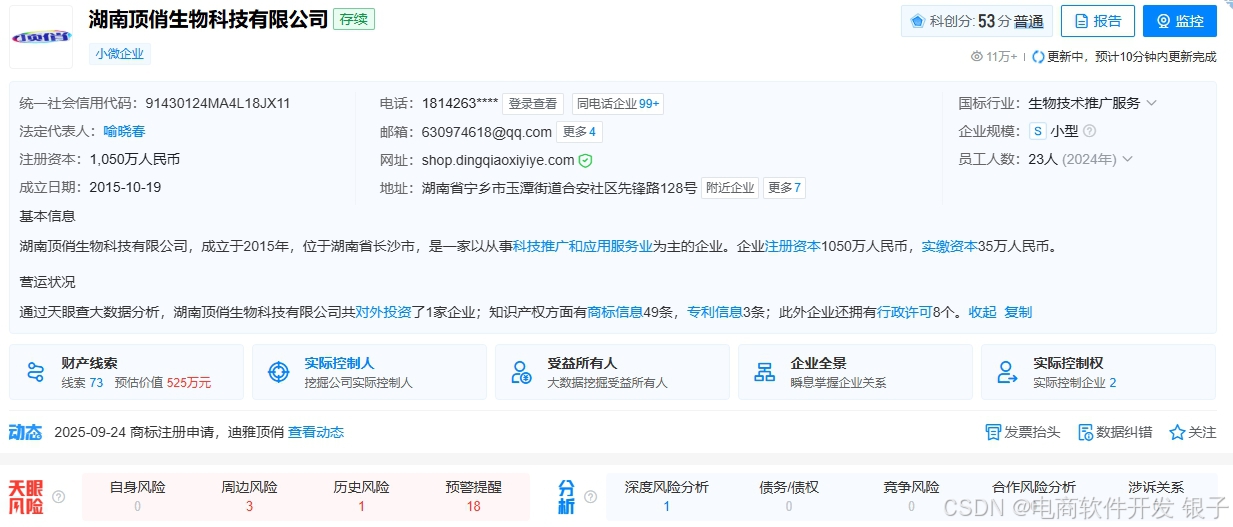Open 实缴资本 link
The width and height of the screenshot is (1233, 527).
[x=949, y=246]
